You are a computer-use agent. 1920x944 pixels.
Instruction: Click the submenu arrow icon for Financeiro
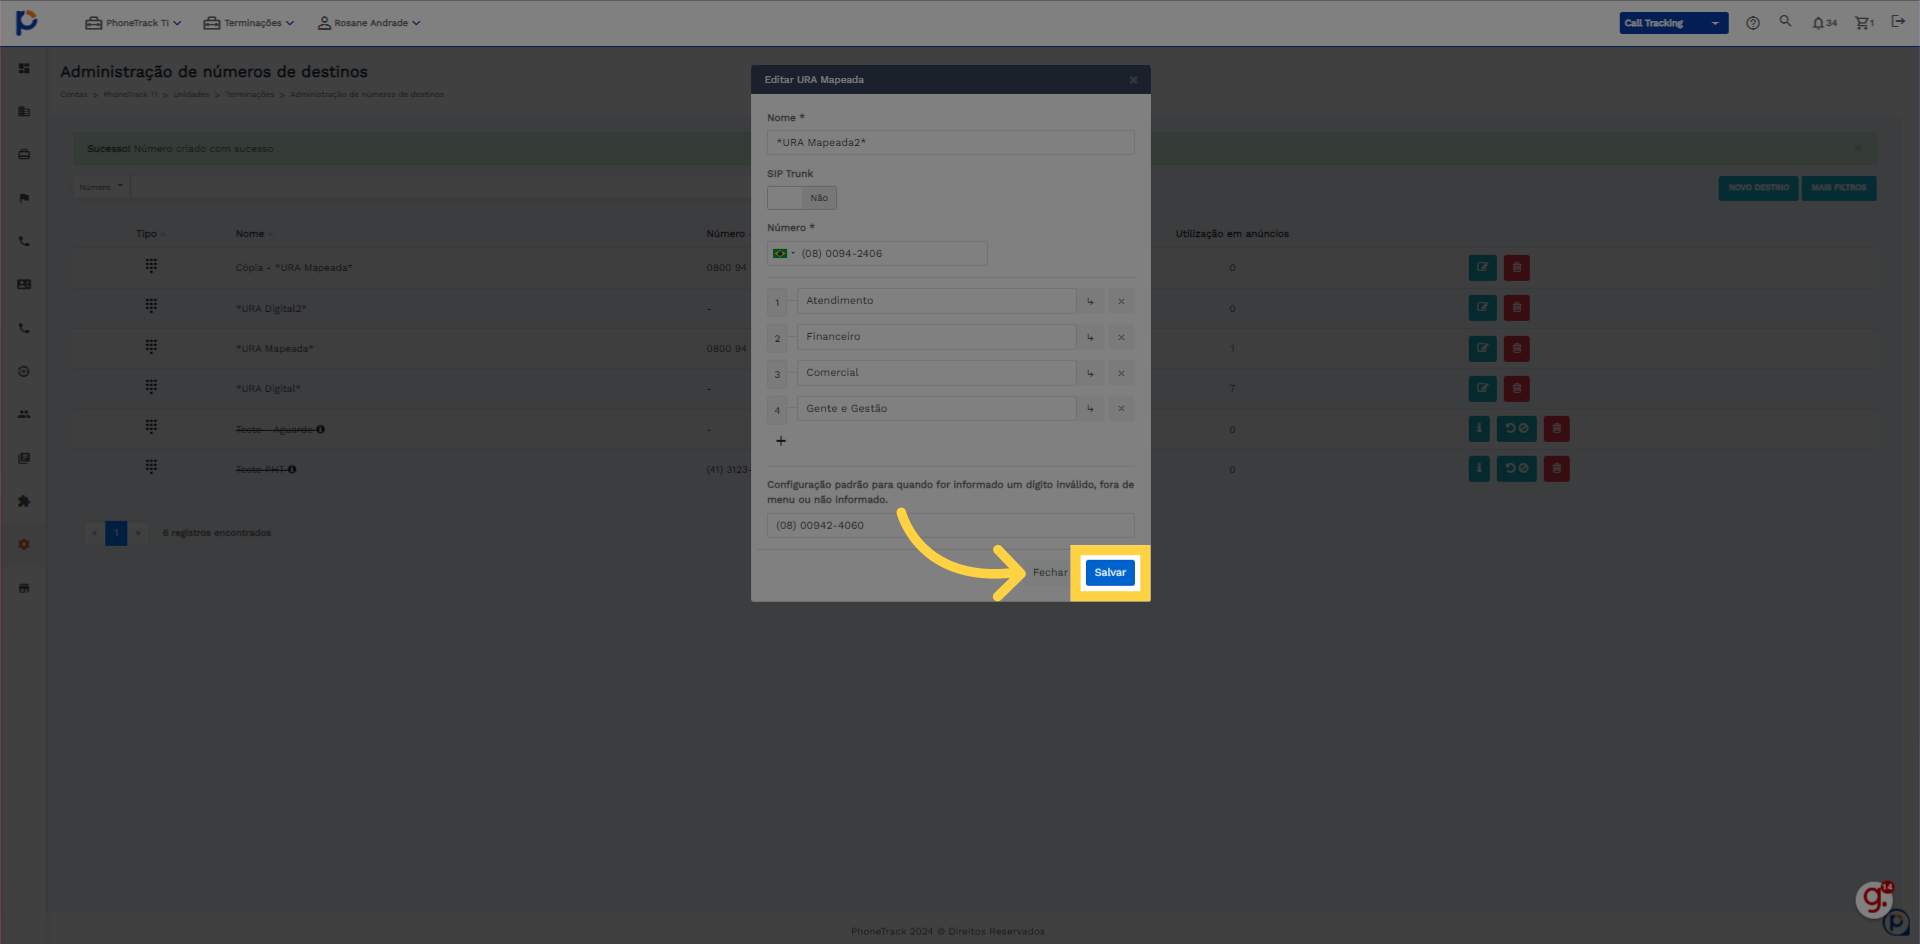point(1091,337)
